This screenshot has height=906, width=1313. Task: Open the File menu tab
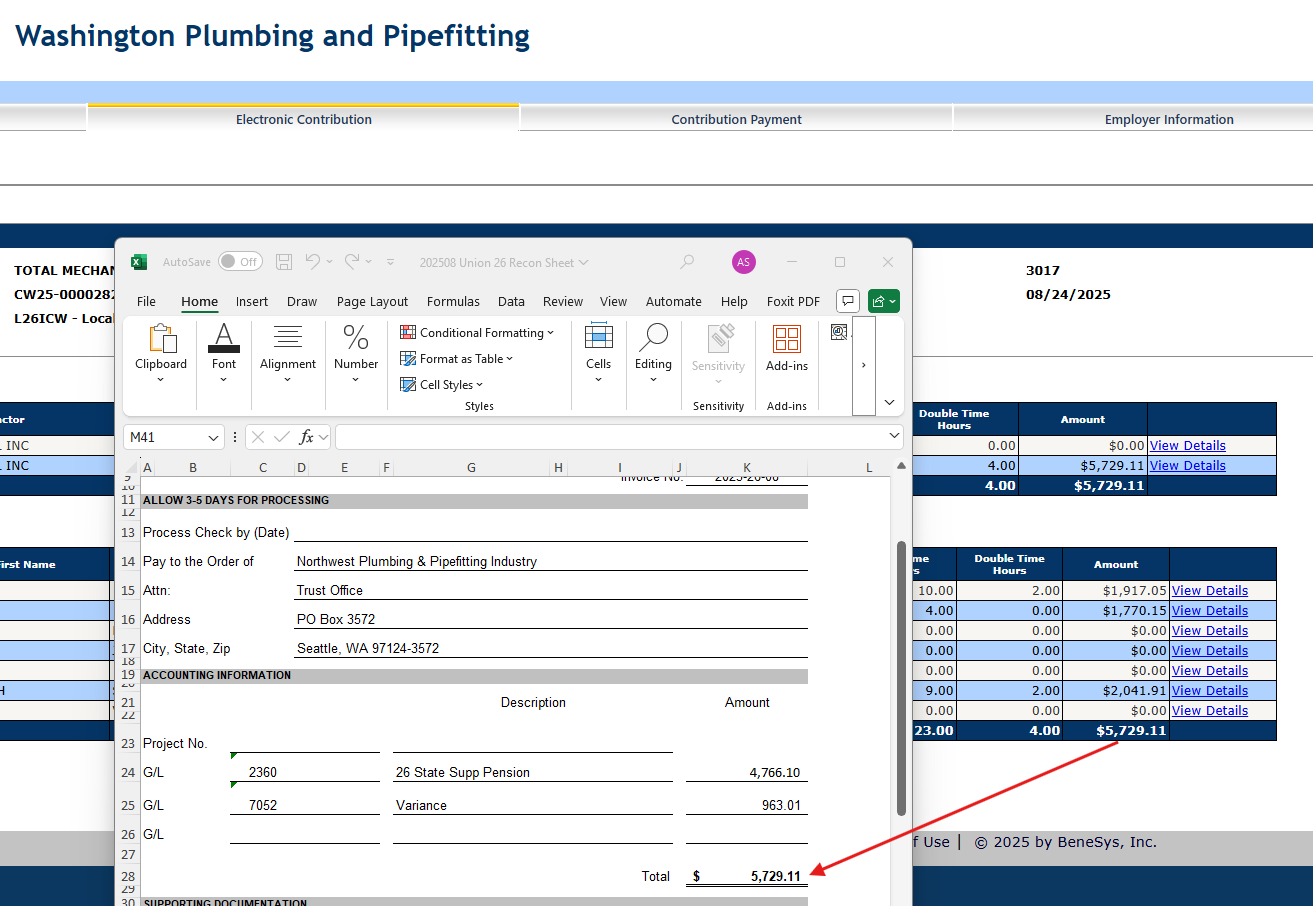pos(146,301)
